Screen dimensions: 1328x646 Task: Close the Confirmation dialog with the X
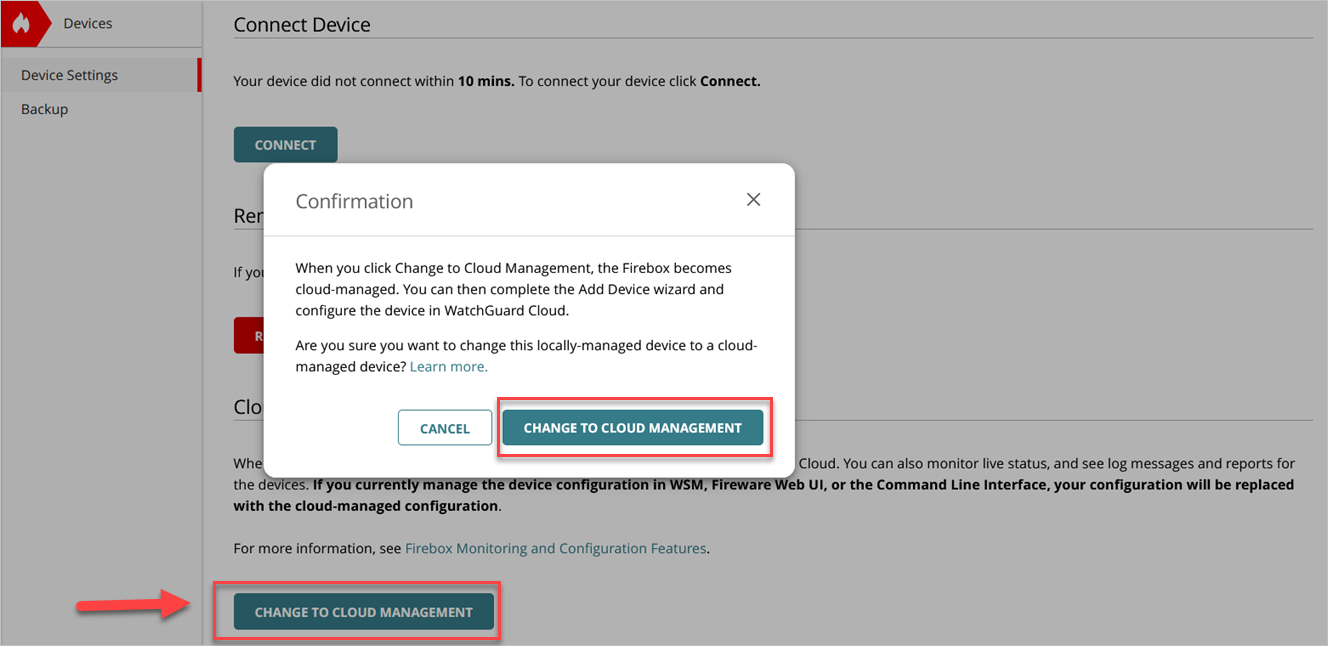coord(753,199)
